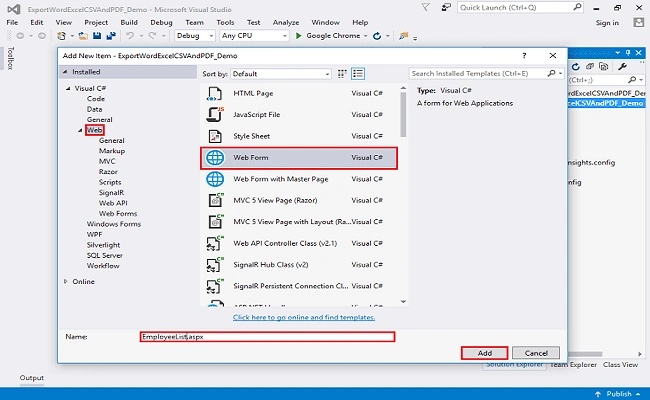The height and width of the screenshot is (400, 650).
Task: Select the Razor category under Web
Action: tap(108, 172)
